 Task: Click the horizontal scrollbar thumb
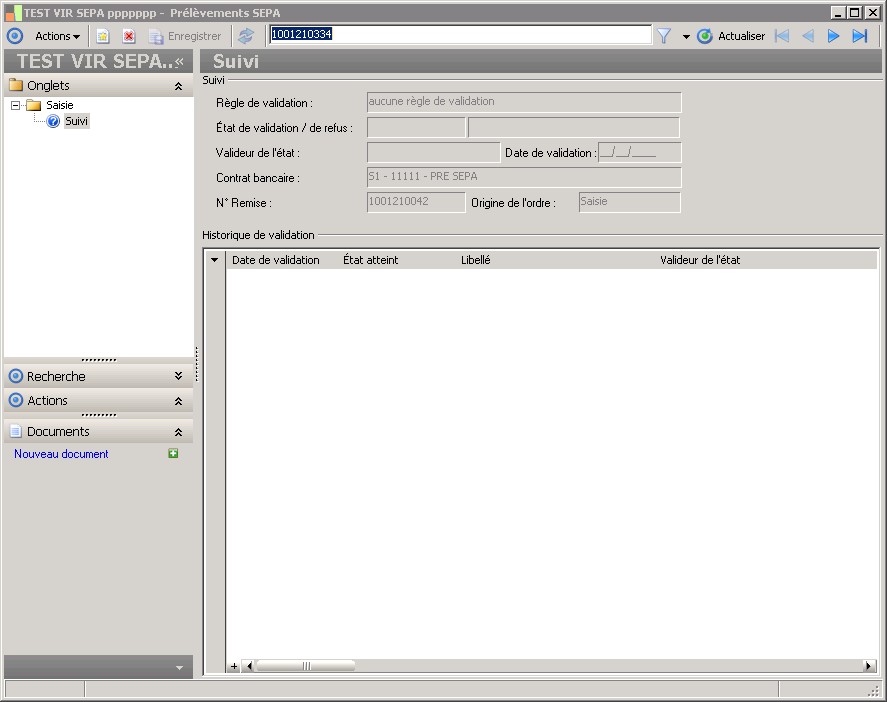click(x=305, y=666)
